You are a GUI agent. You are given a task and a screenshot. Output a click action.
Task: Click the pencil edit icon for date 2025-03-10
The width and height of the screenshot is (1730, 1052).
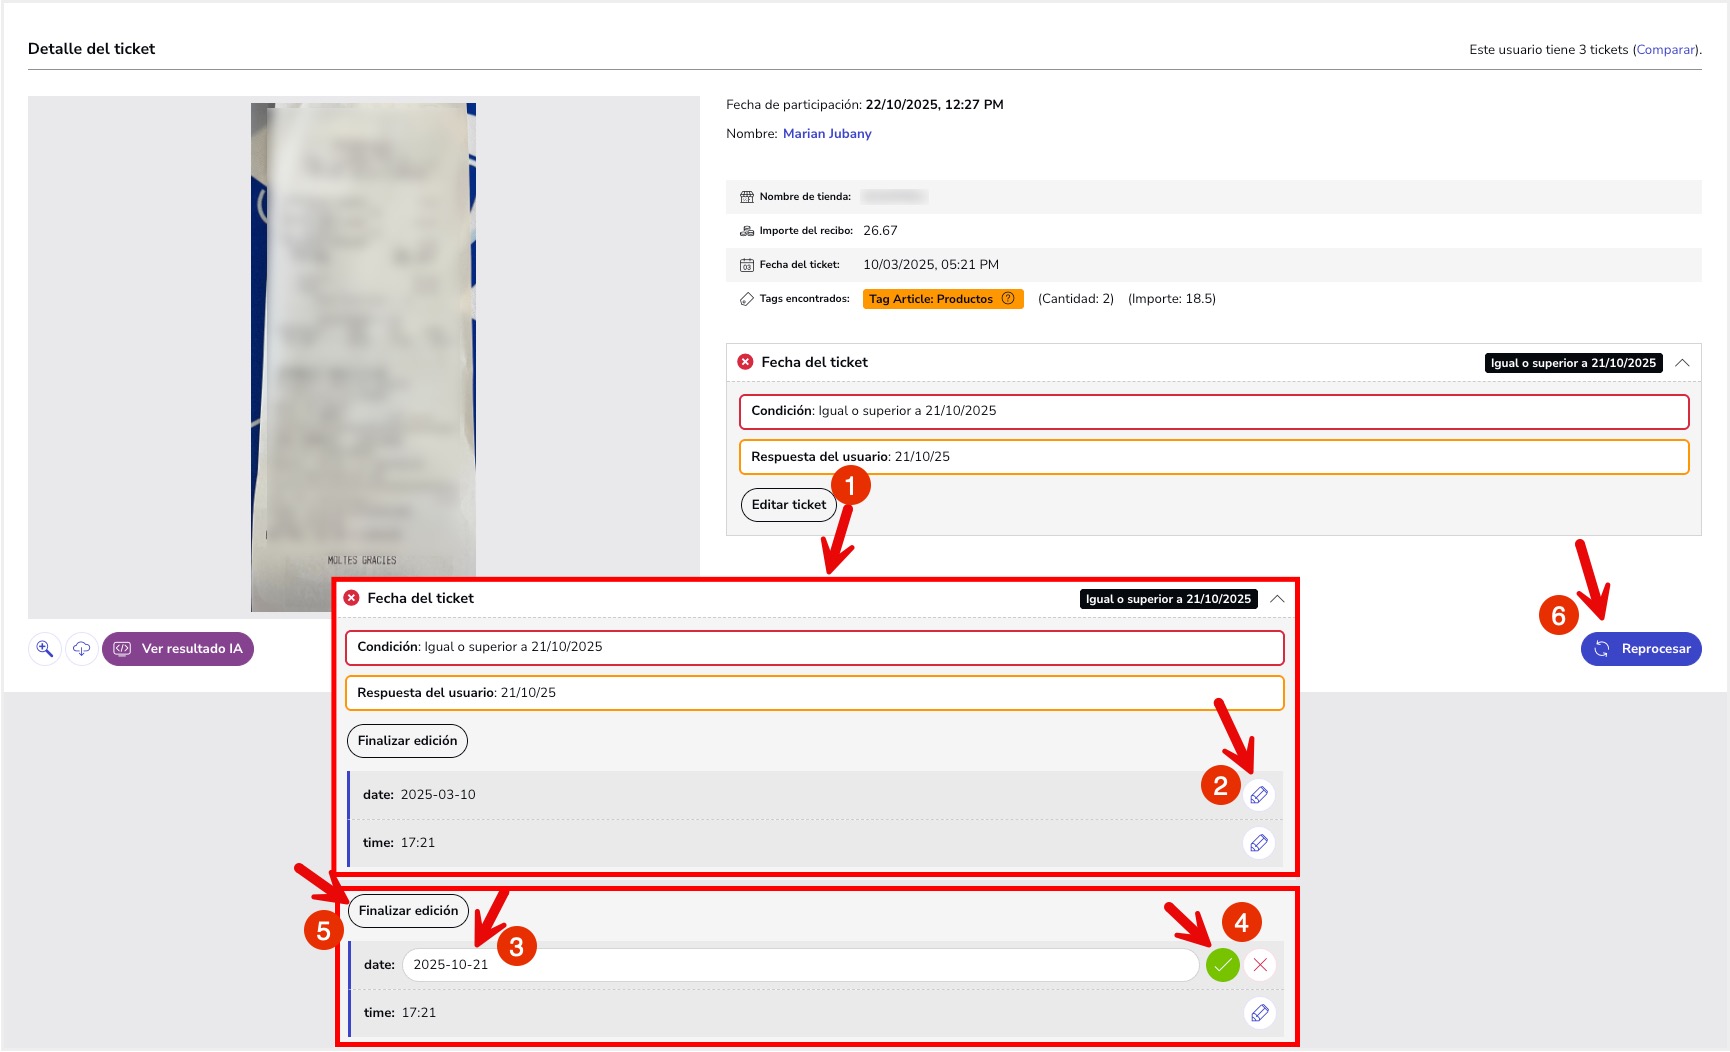(x=1259, y=795)
